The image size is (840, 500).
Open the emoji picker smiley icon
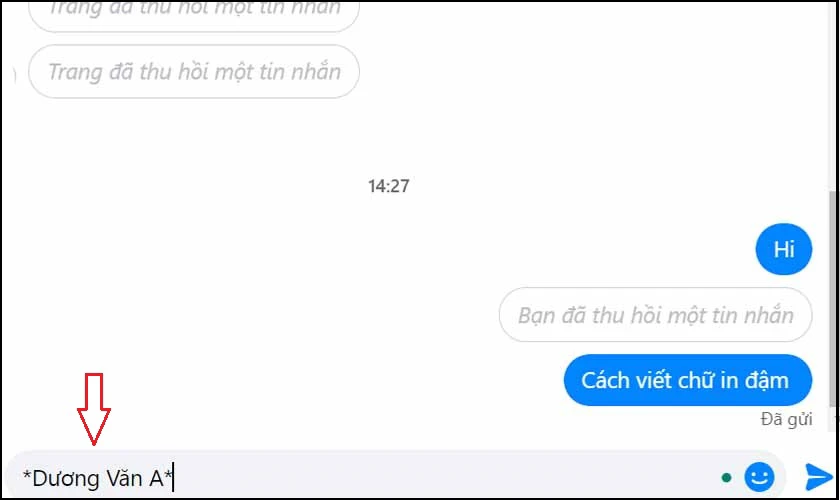click(759, 476)
